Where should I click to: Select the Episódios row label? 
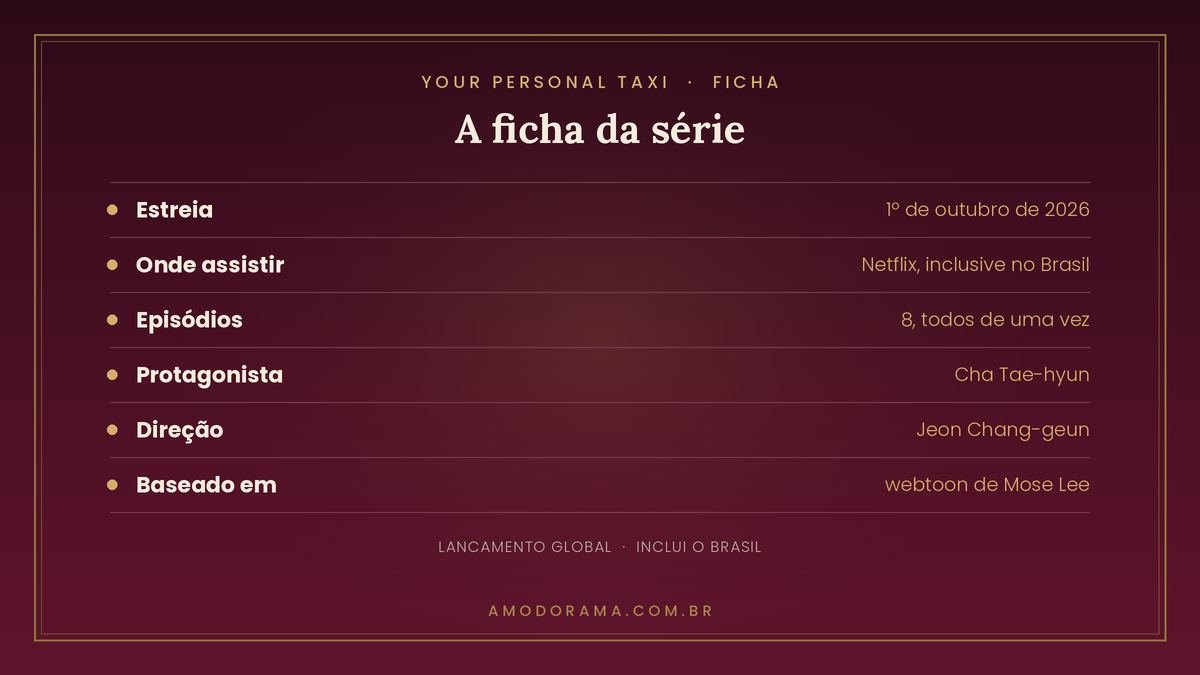click(x=189, y=320)
